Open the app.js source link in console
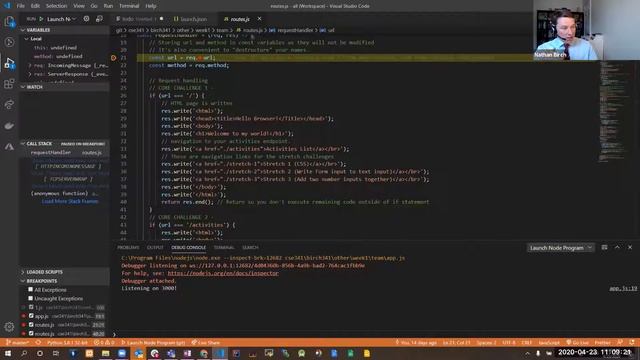Screen dimensions: 640x360 click(x=623, y=288)
